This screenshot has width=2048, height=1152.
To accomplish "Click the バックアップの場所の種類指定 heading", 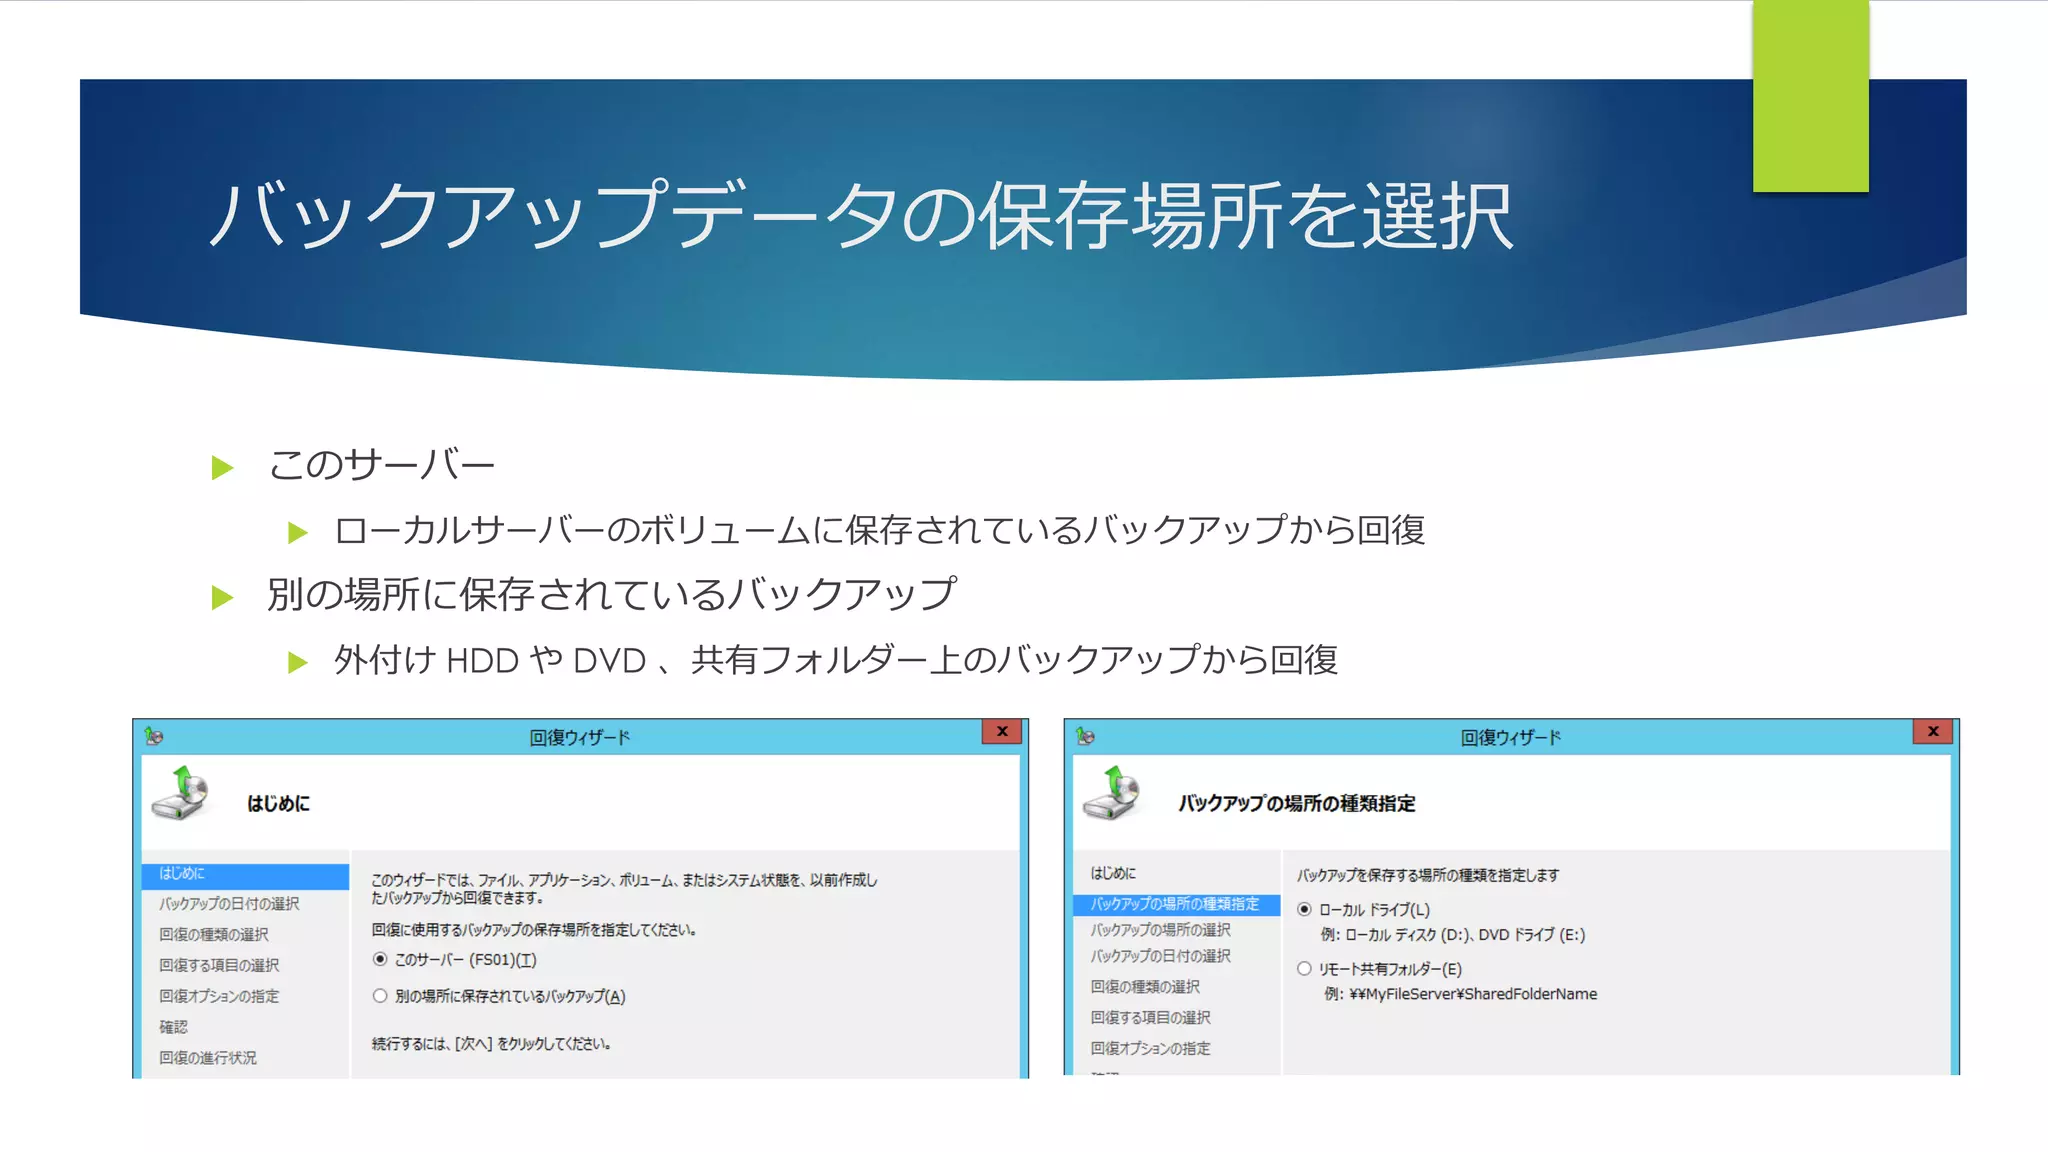I will 1297,804.
